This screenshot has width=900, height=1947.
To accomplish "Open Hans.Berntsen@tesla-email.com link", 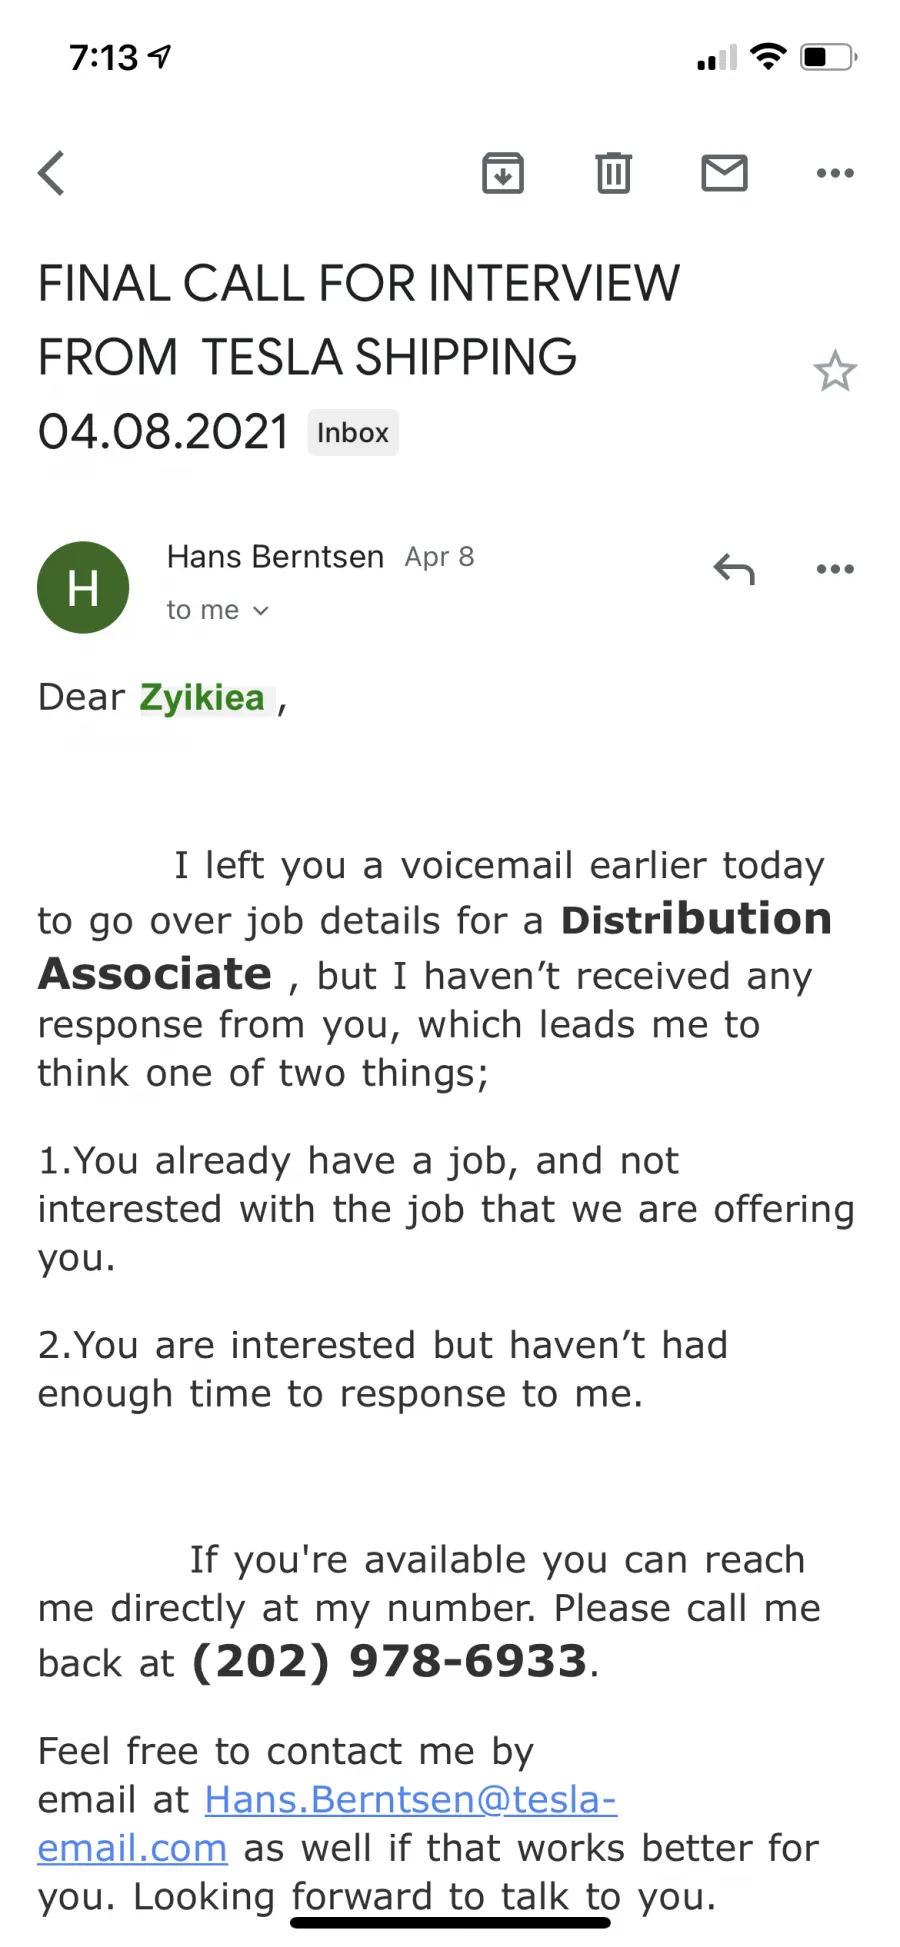I will [327, 1823].
